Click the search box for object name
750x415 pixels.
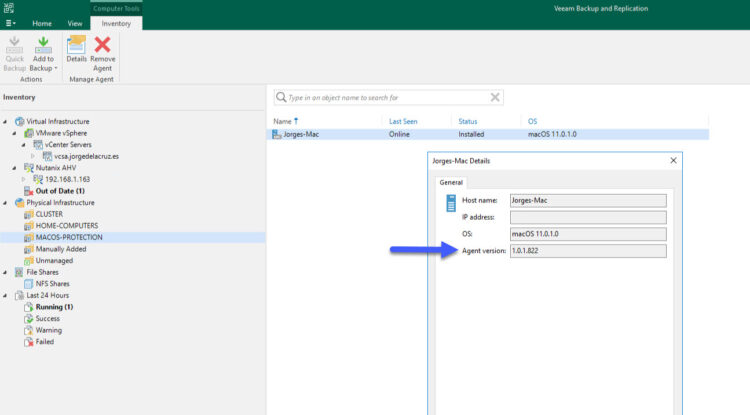pos(388,98)
